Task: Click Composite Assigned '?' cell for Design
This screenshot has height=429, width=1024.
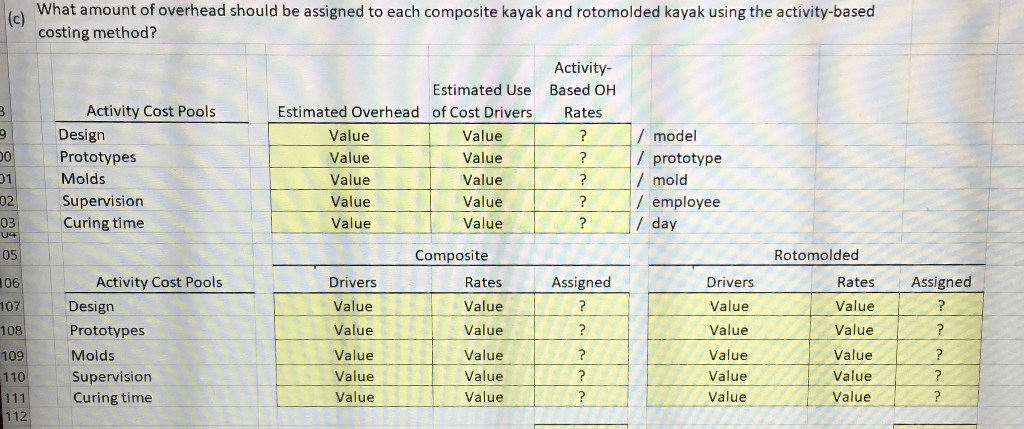Action: click(582, 306)
